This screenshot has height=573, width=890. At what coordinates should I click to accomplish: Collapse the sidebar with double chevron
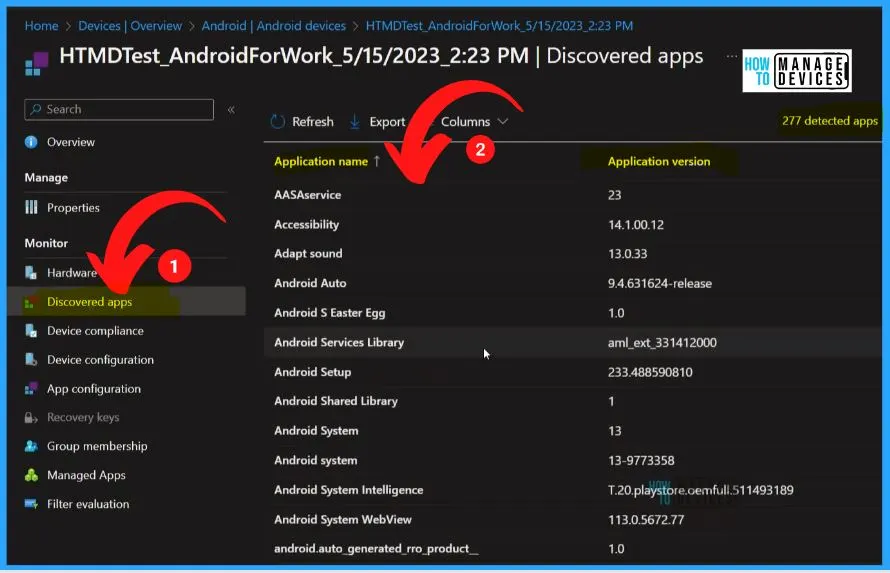231,109
